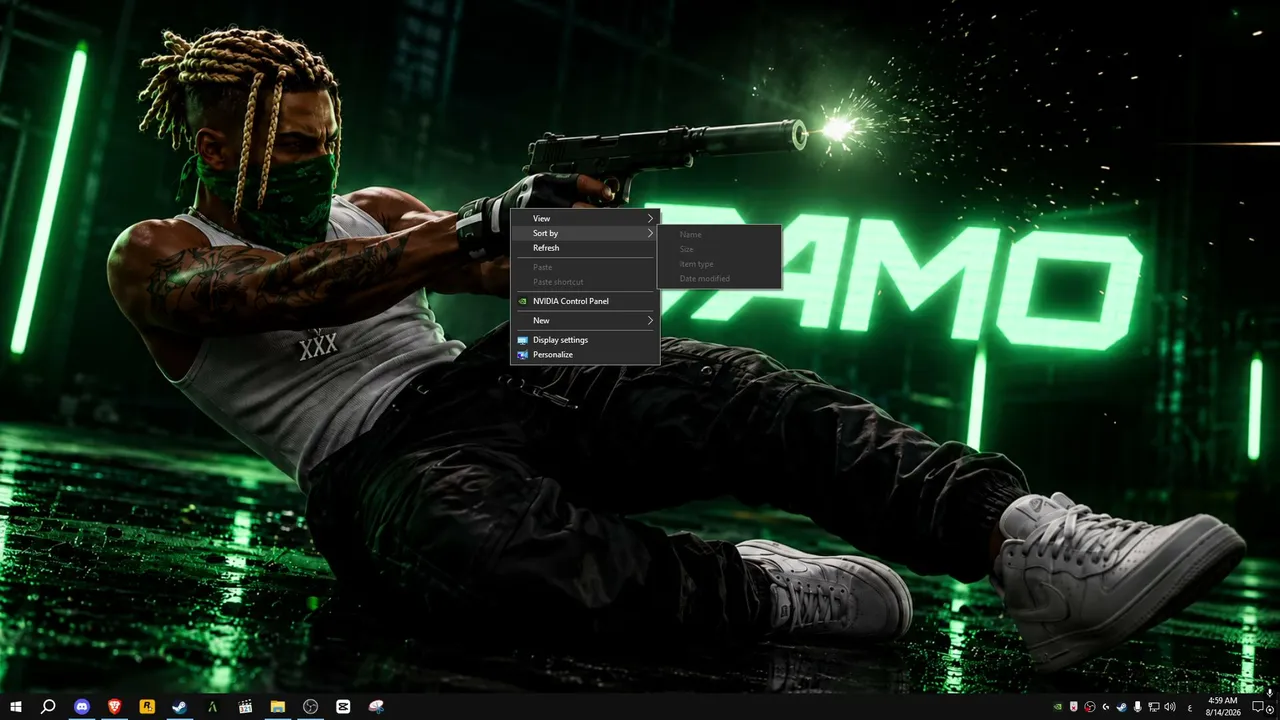Click the input language indicator in tray
Viewport: 1280px width, 720px height.
1190,707
